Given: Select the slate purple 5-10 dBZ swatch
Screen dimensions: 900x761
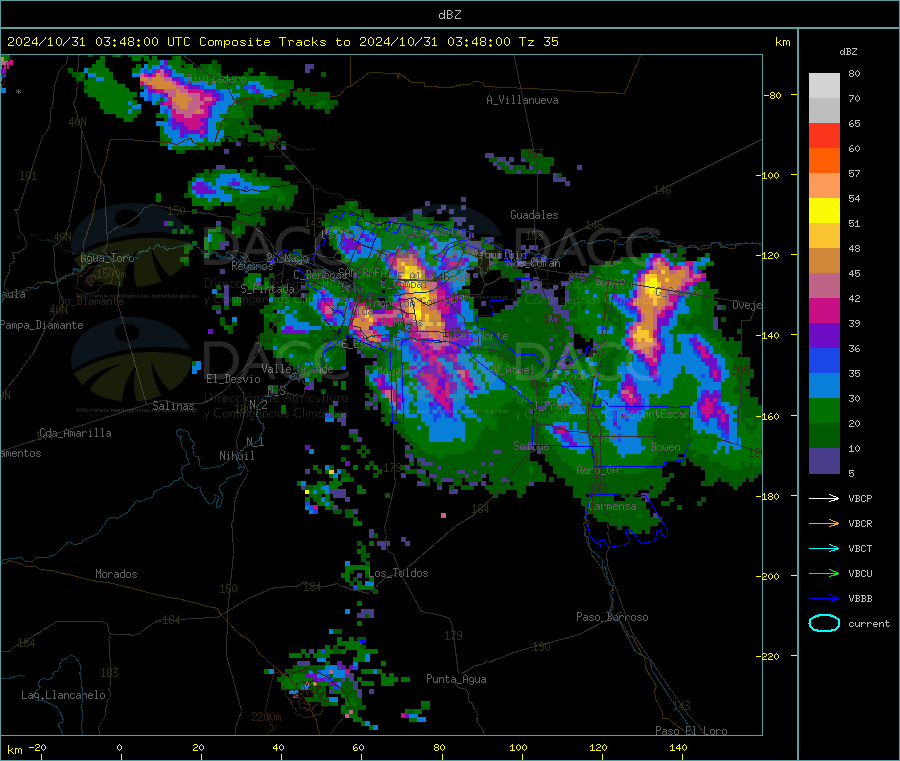Looking at the screenshot, I should [x=824, y=461].
